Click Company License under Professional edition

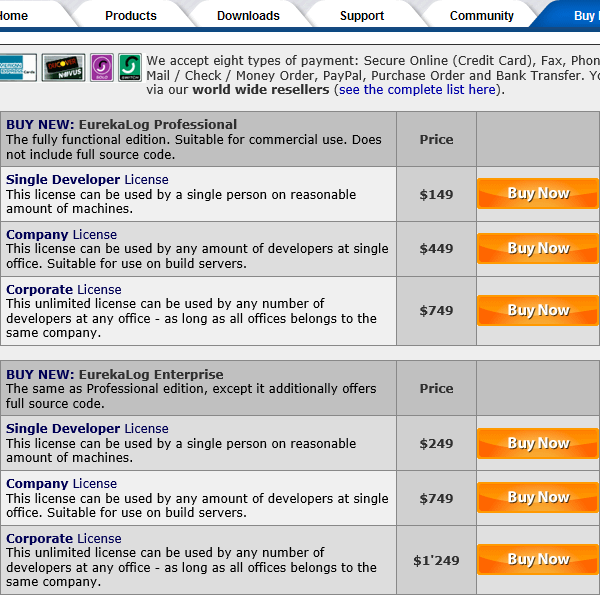coord(61,235)
